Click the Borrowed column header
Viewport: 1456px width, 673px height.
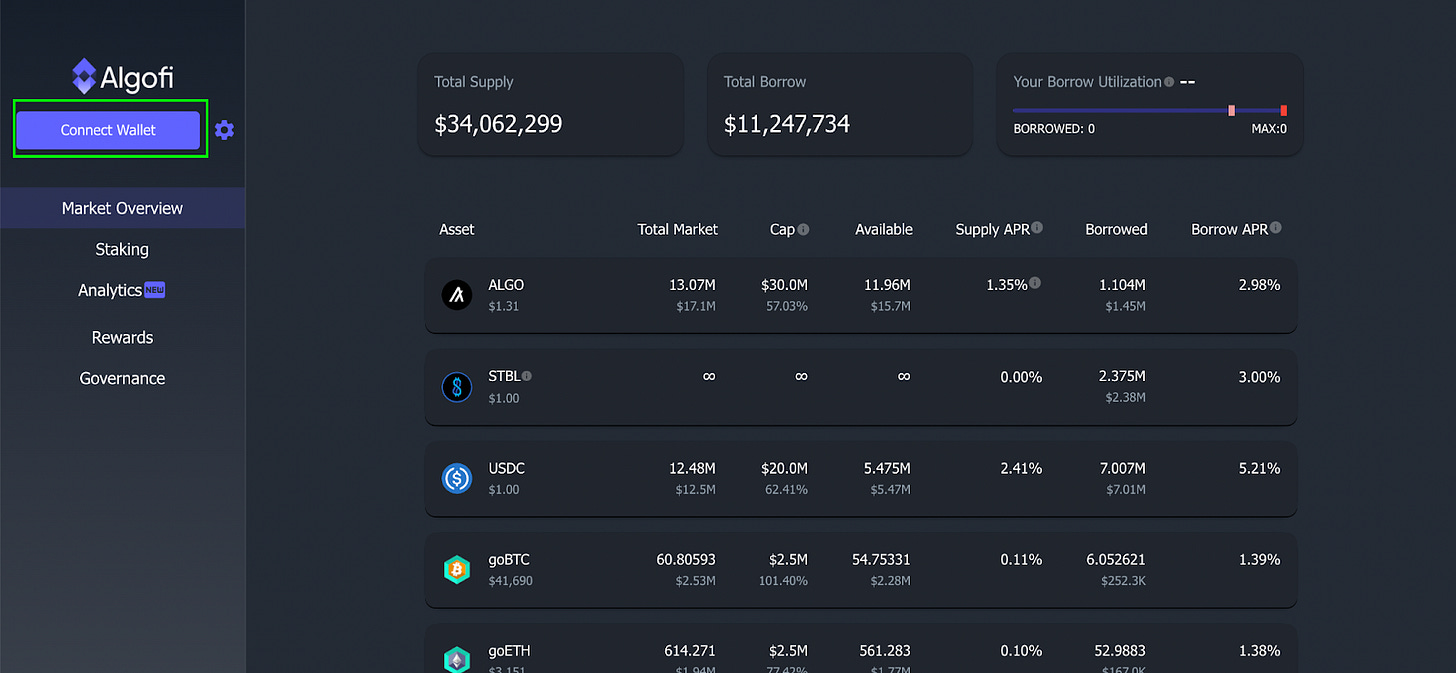coord(1116,229)
